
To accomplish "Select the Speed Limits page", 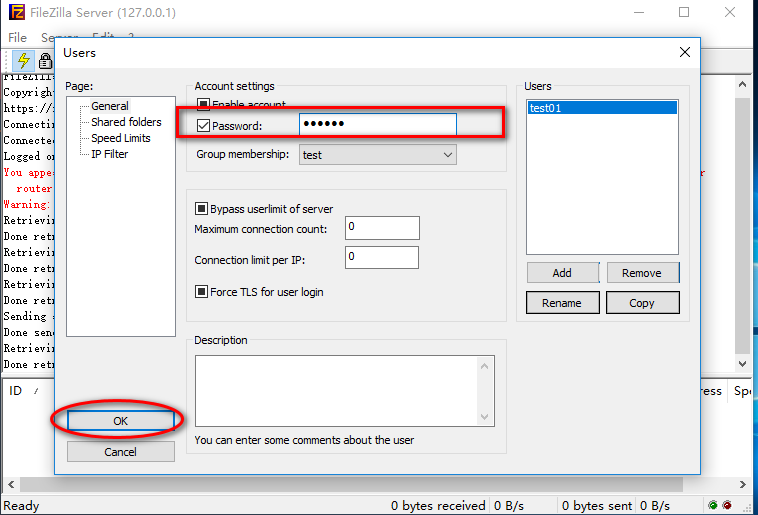I will click(x=121, y=138).
